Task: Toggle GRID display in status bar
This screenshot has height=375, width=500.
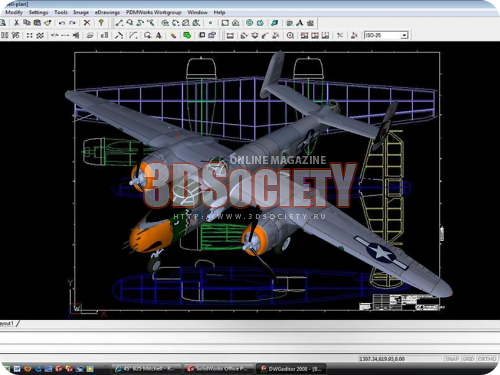Action: (468, 359)
